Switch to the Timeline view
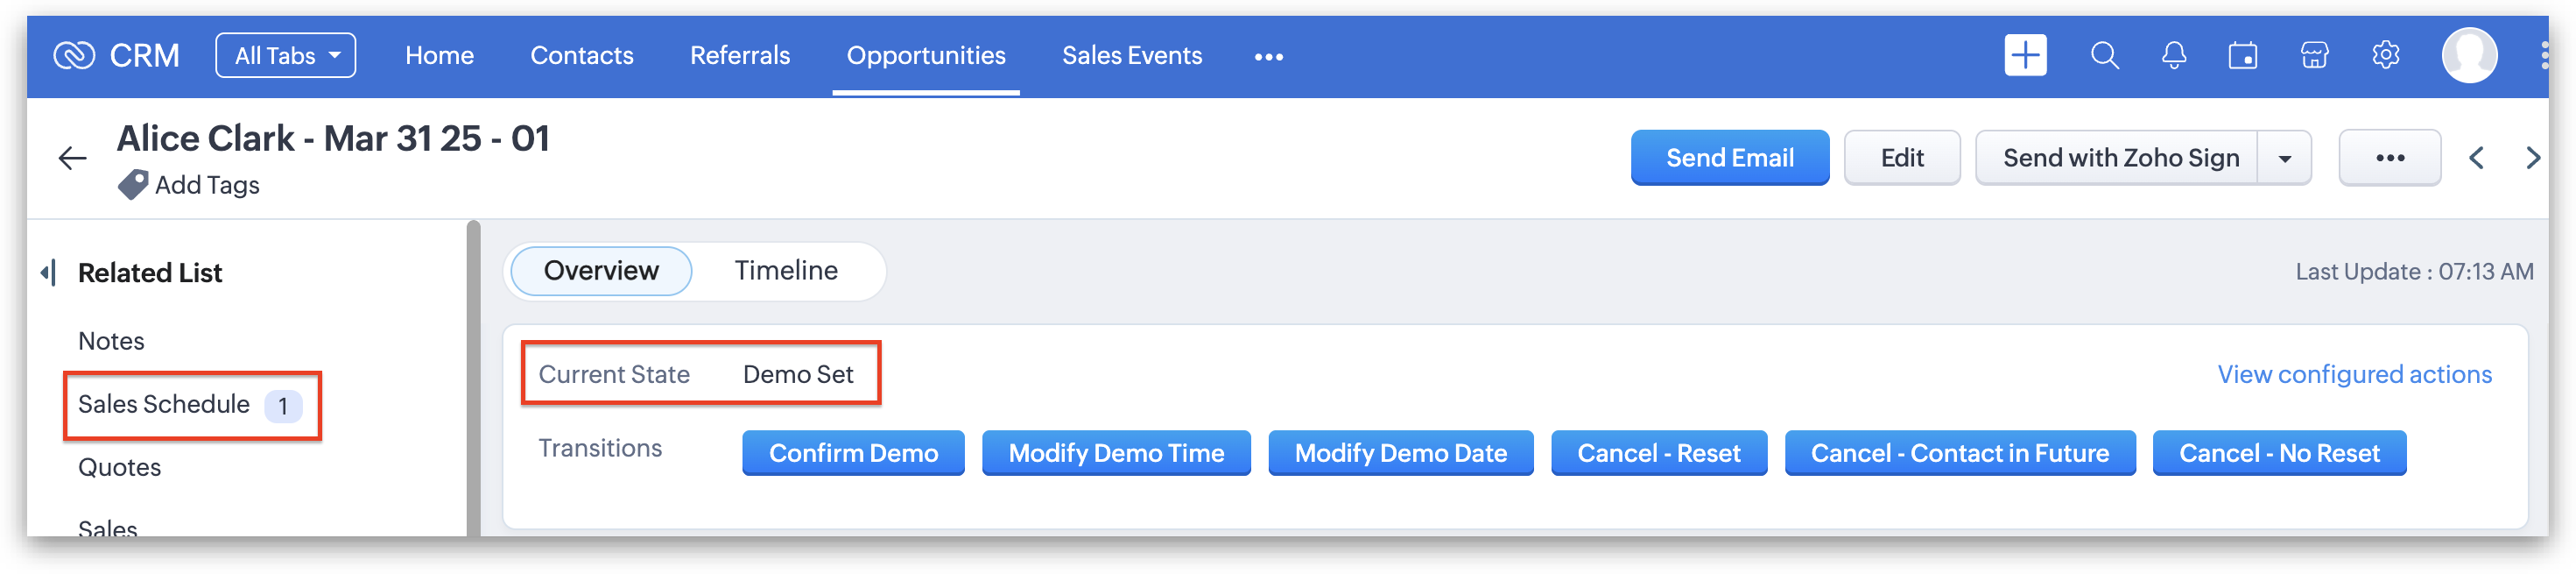The width and height of the screenshot is (2576, 574). click(x=786, y=271)
